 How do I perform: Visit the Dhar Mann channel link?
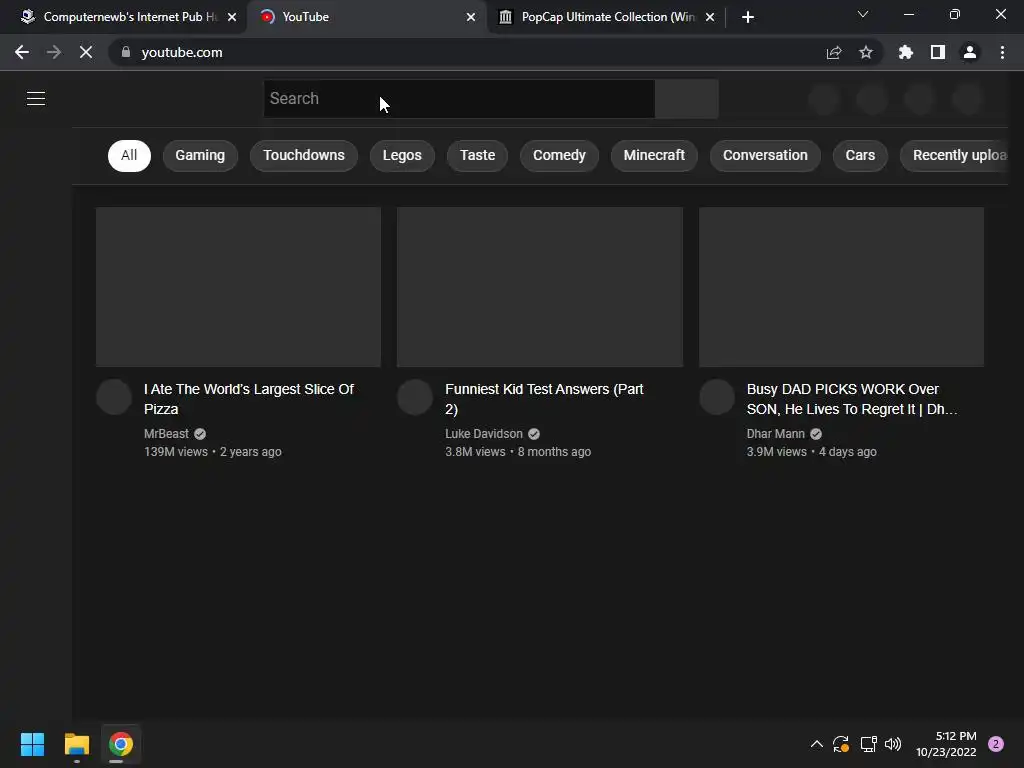[x=776, y=434]
